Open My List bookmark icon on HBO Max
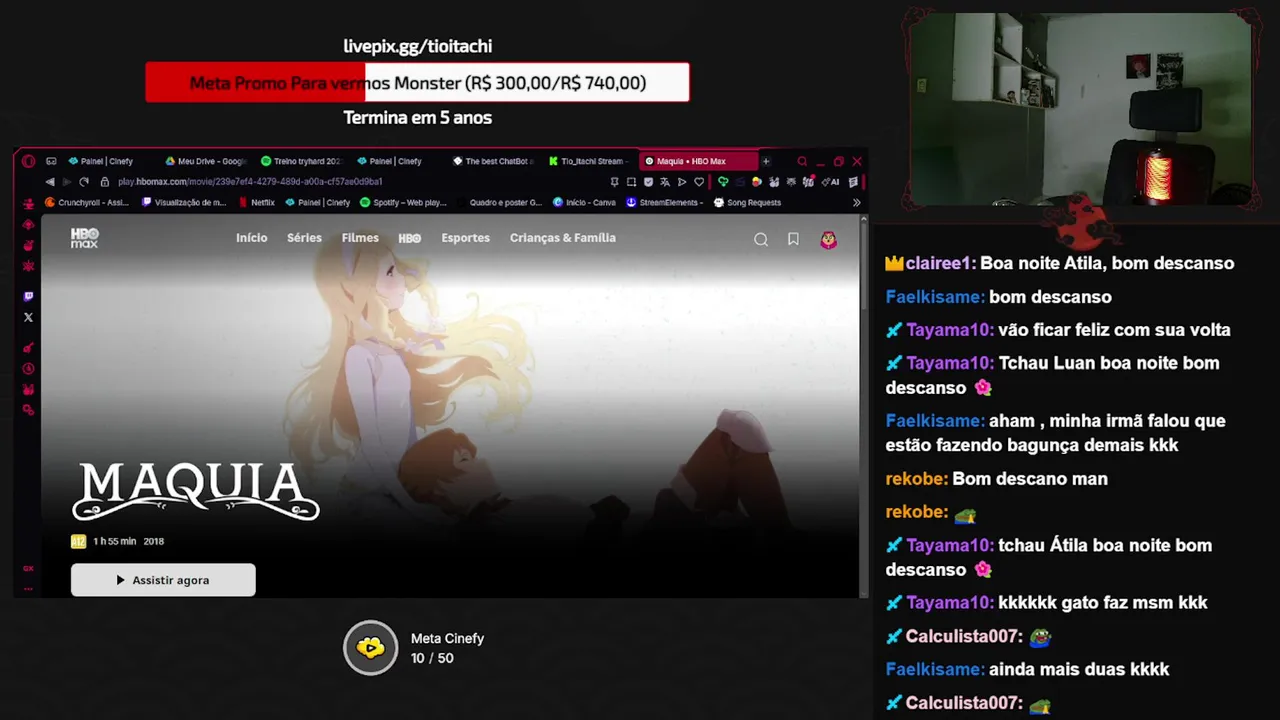The width and height of the screenshot is (1280, 720). pos(793,239)
